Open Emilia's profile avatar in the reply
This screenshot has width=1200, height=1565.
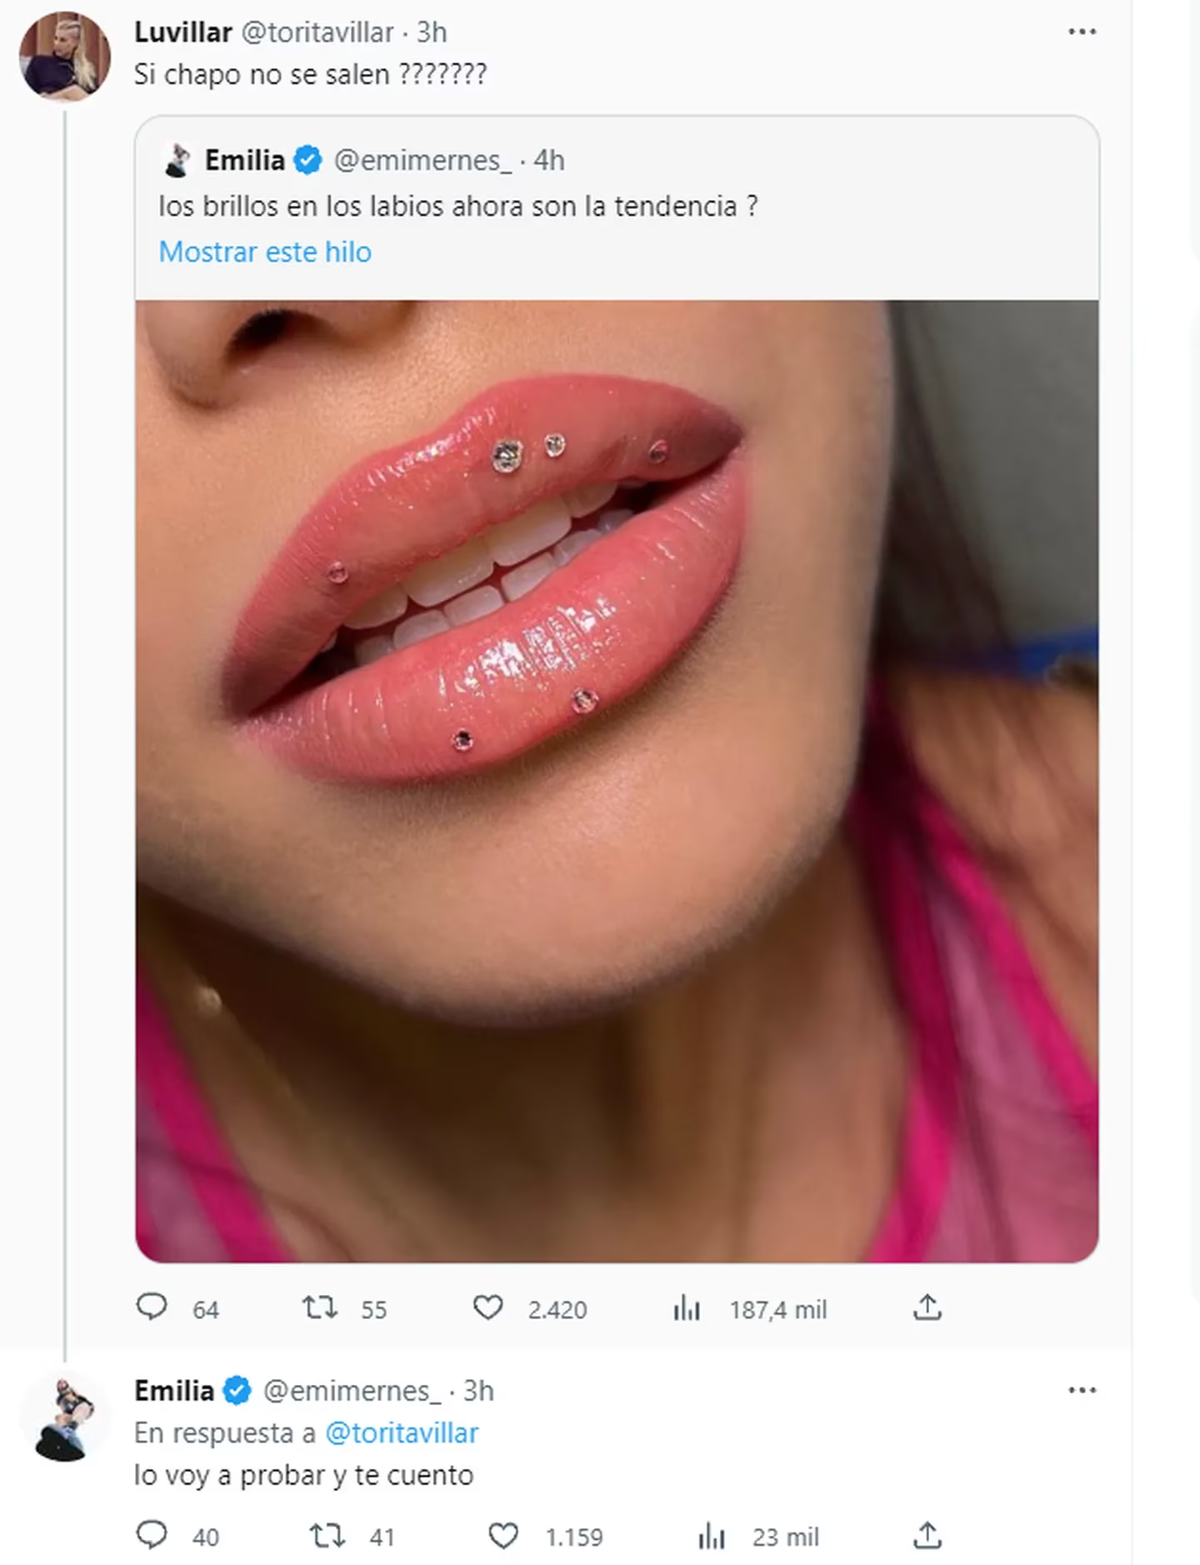click(x=65, y=1417)
